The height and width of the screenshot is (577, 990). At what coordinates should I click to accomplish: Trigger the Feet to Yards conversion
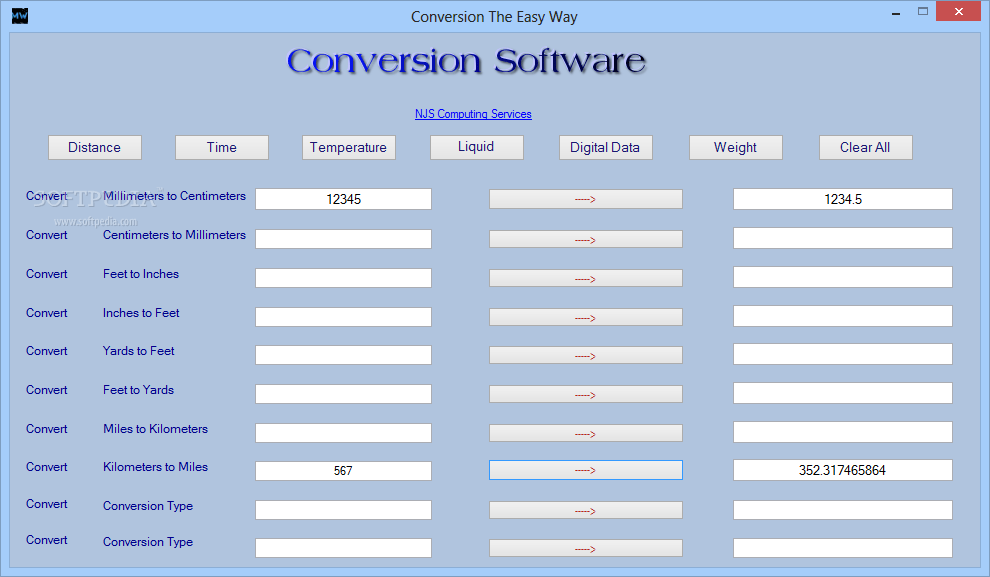click(585, 393)
